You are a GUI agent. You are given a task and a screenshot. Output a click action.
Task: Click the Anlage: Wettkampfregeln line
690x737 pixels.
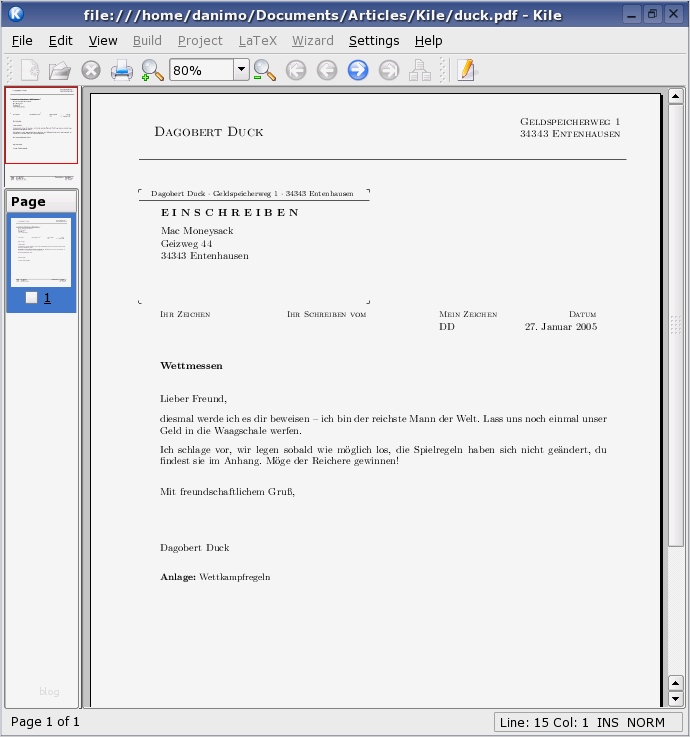pos(215,577)
